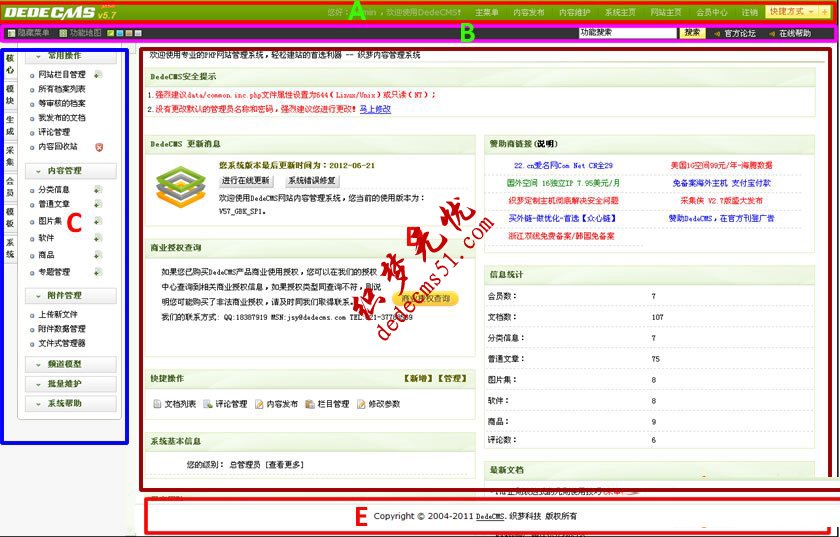Click the 栏目管理 shortcut folder icon
This screenshot has height=537, width=840.
point(310,404)
